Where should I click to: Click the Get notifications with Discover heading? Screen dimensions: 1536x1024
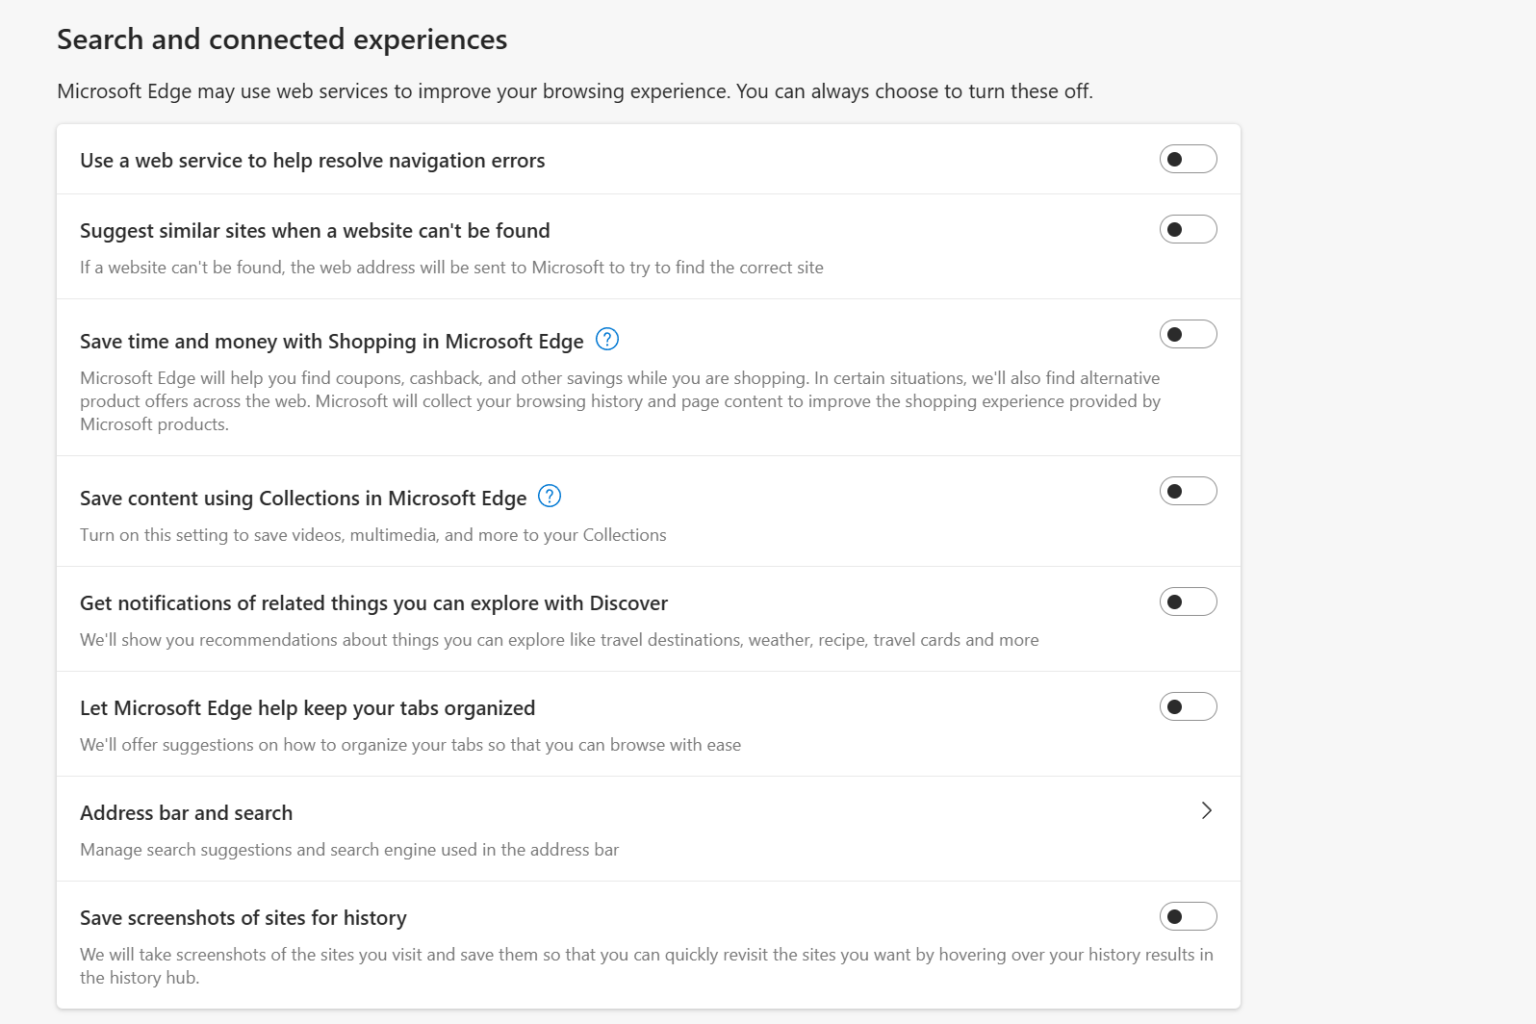point(374,602)
